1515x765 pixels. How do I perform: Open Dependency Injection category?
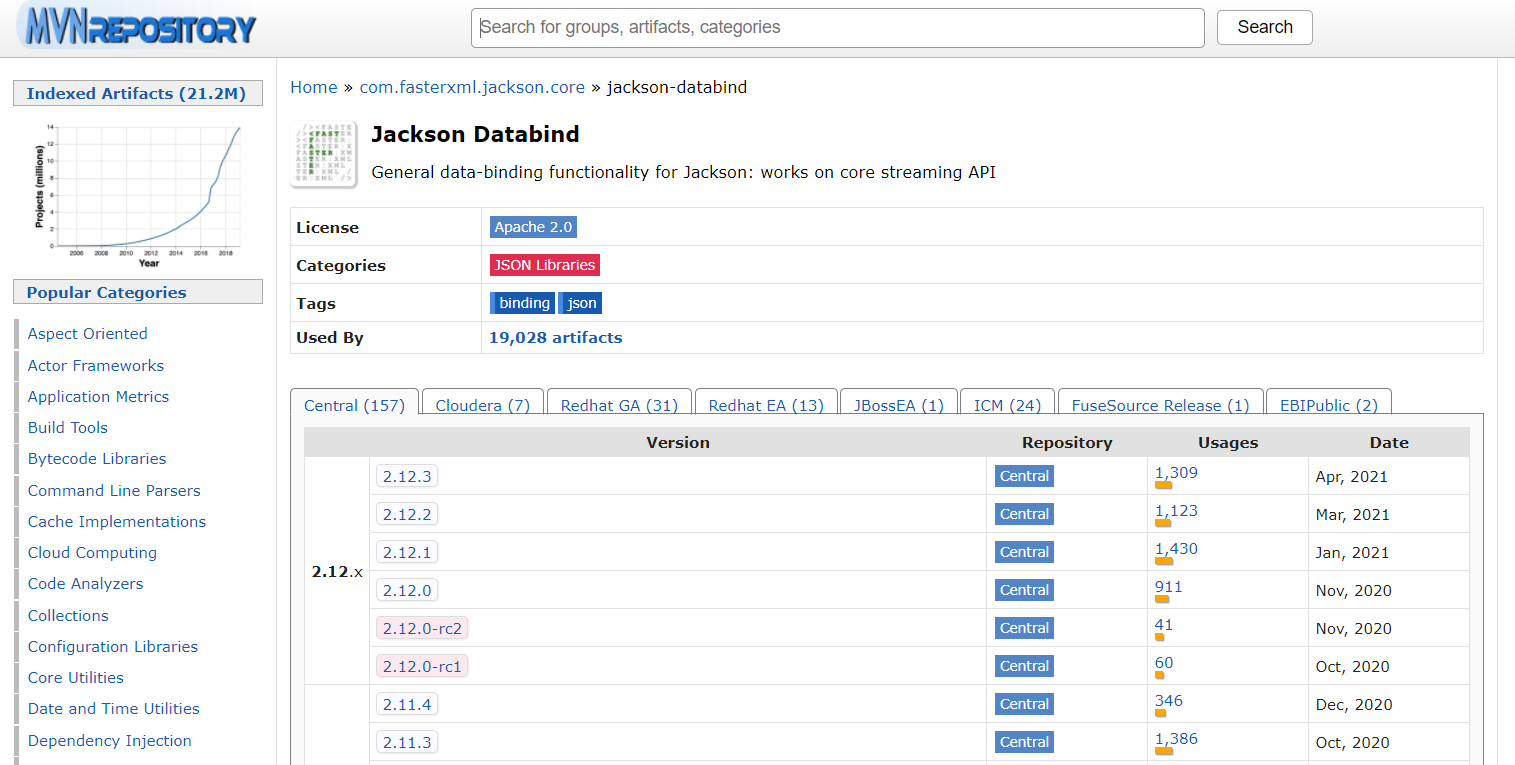pyautogui.click(x=110, y=741)
